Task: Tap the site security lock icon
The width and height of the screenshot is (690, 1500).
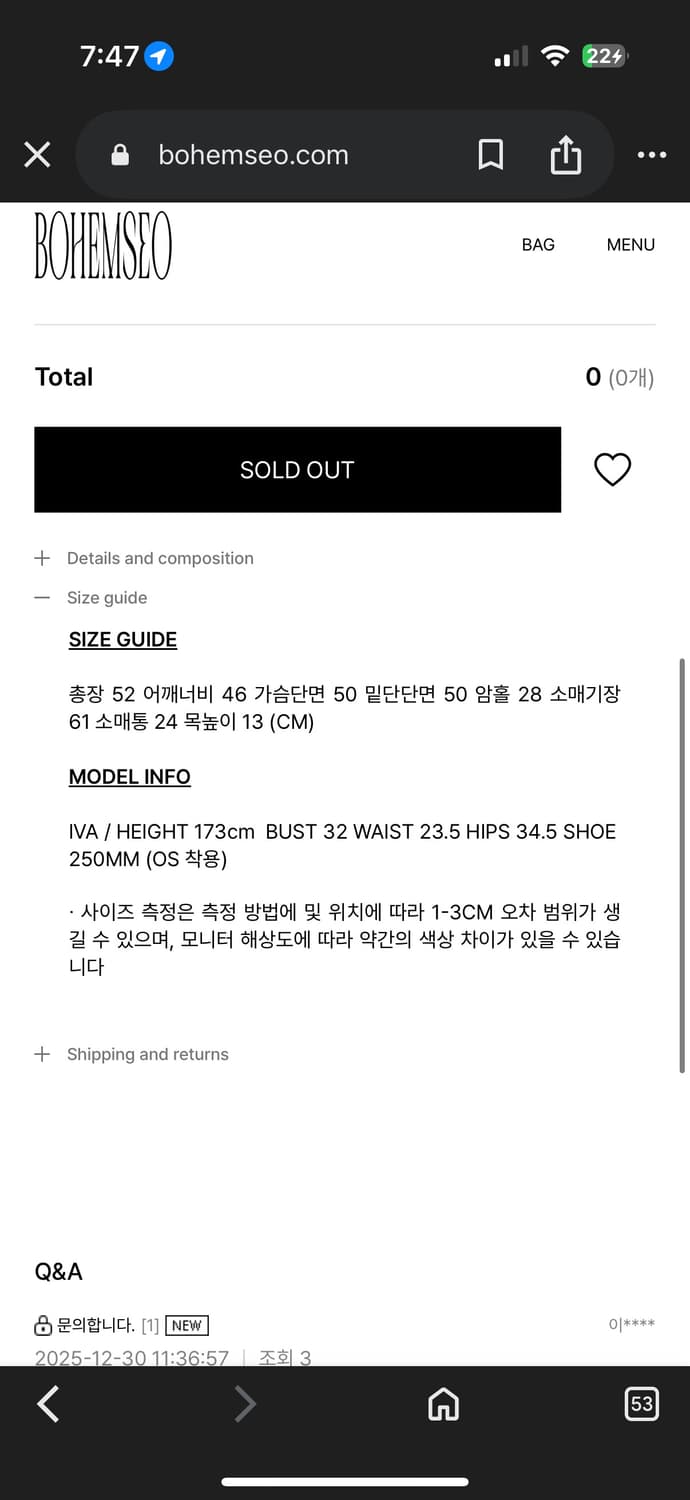Action: point(119,155)
